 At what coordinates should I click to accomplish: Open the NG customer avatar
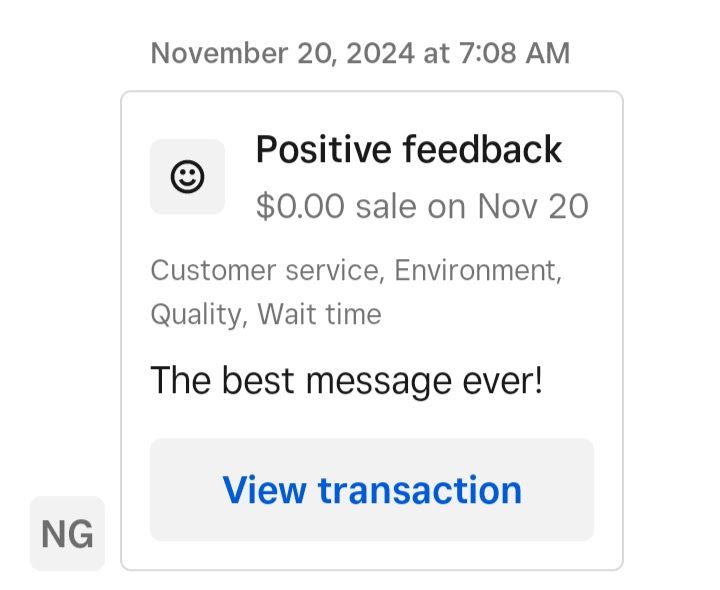pos(68,534)
